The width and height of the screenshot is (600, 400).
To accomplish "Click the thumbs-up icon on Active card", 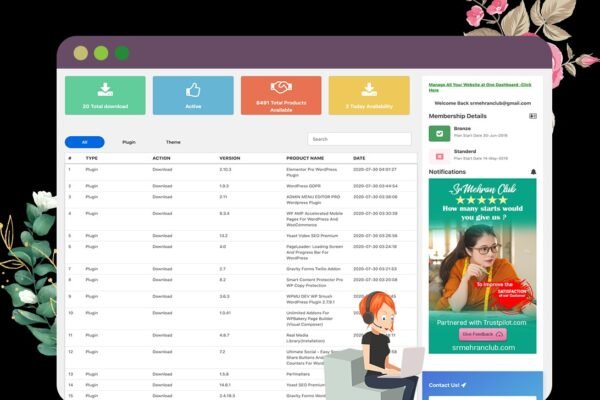I will tap(193, 90).
